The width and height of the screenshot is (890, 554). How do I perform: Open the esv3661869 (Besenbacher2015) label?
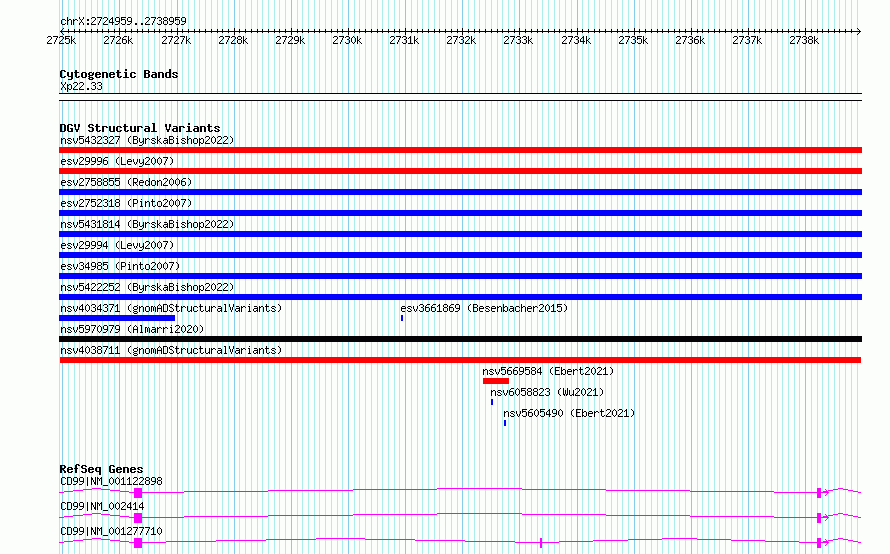(484, 308)
